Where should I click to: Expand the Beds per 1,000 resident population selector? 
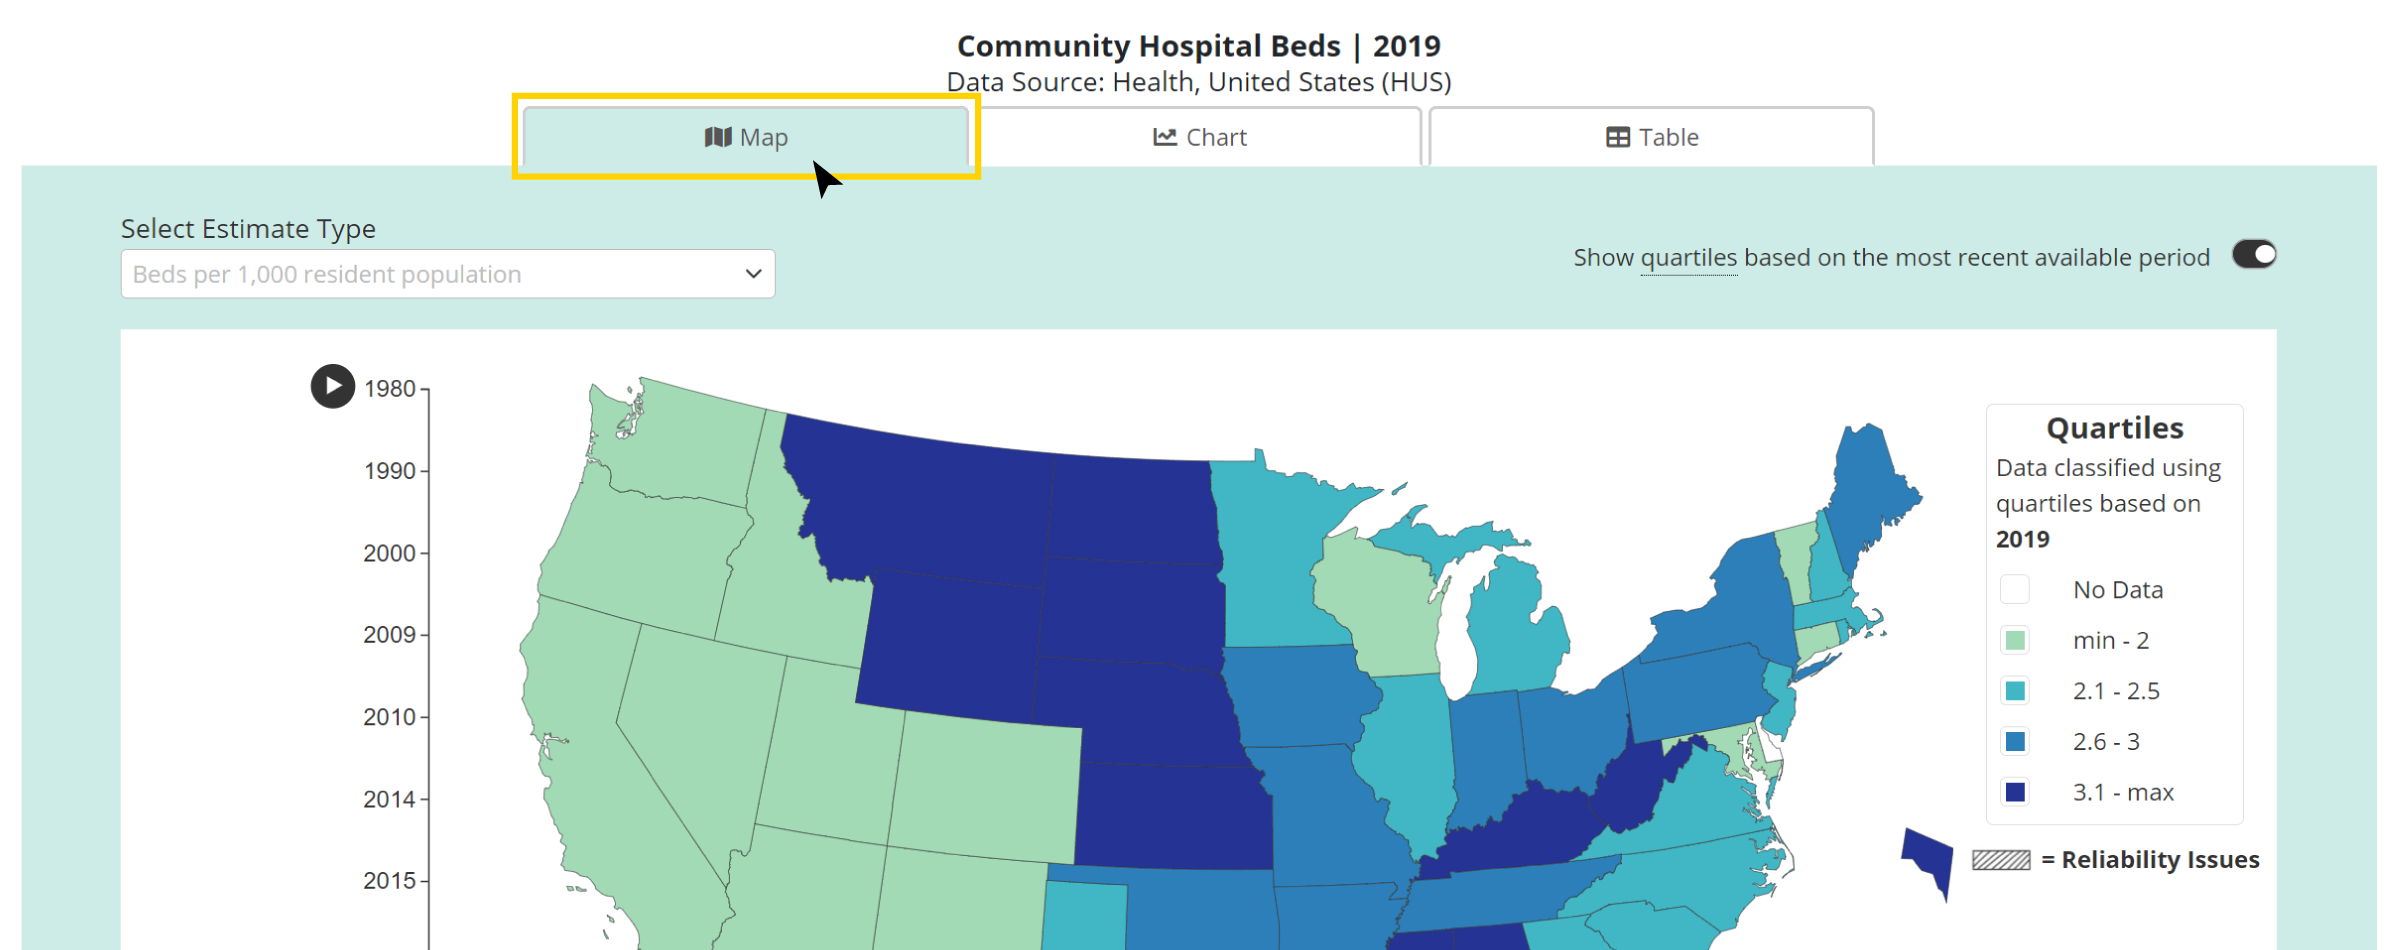[x=447, y=273]
